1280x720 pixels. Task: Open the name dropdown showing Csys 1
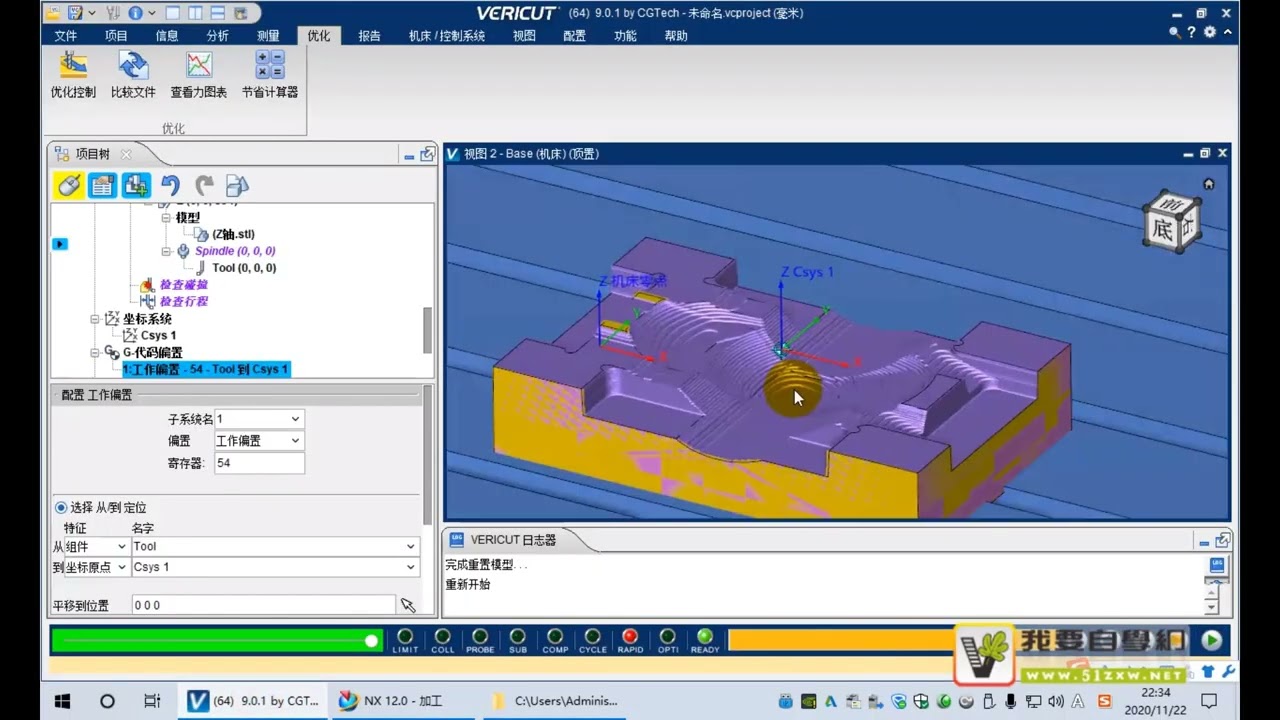275,567
